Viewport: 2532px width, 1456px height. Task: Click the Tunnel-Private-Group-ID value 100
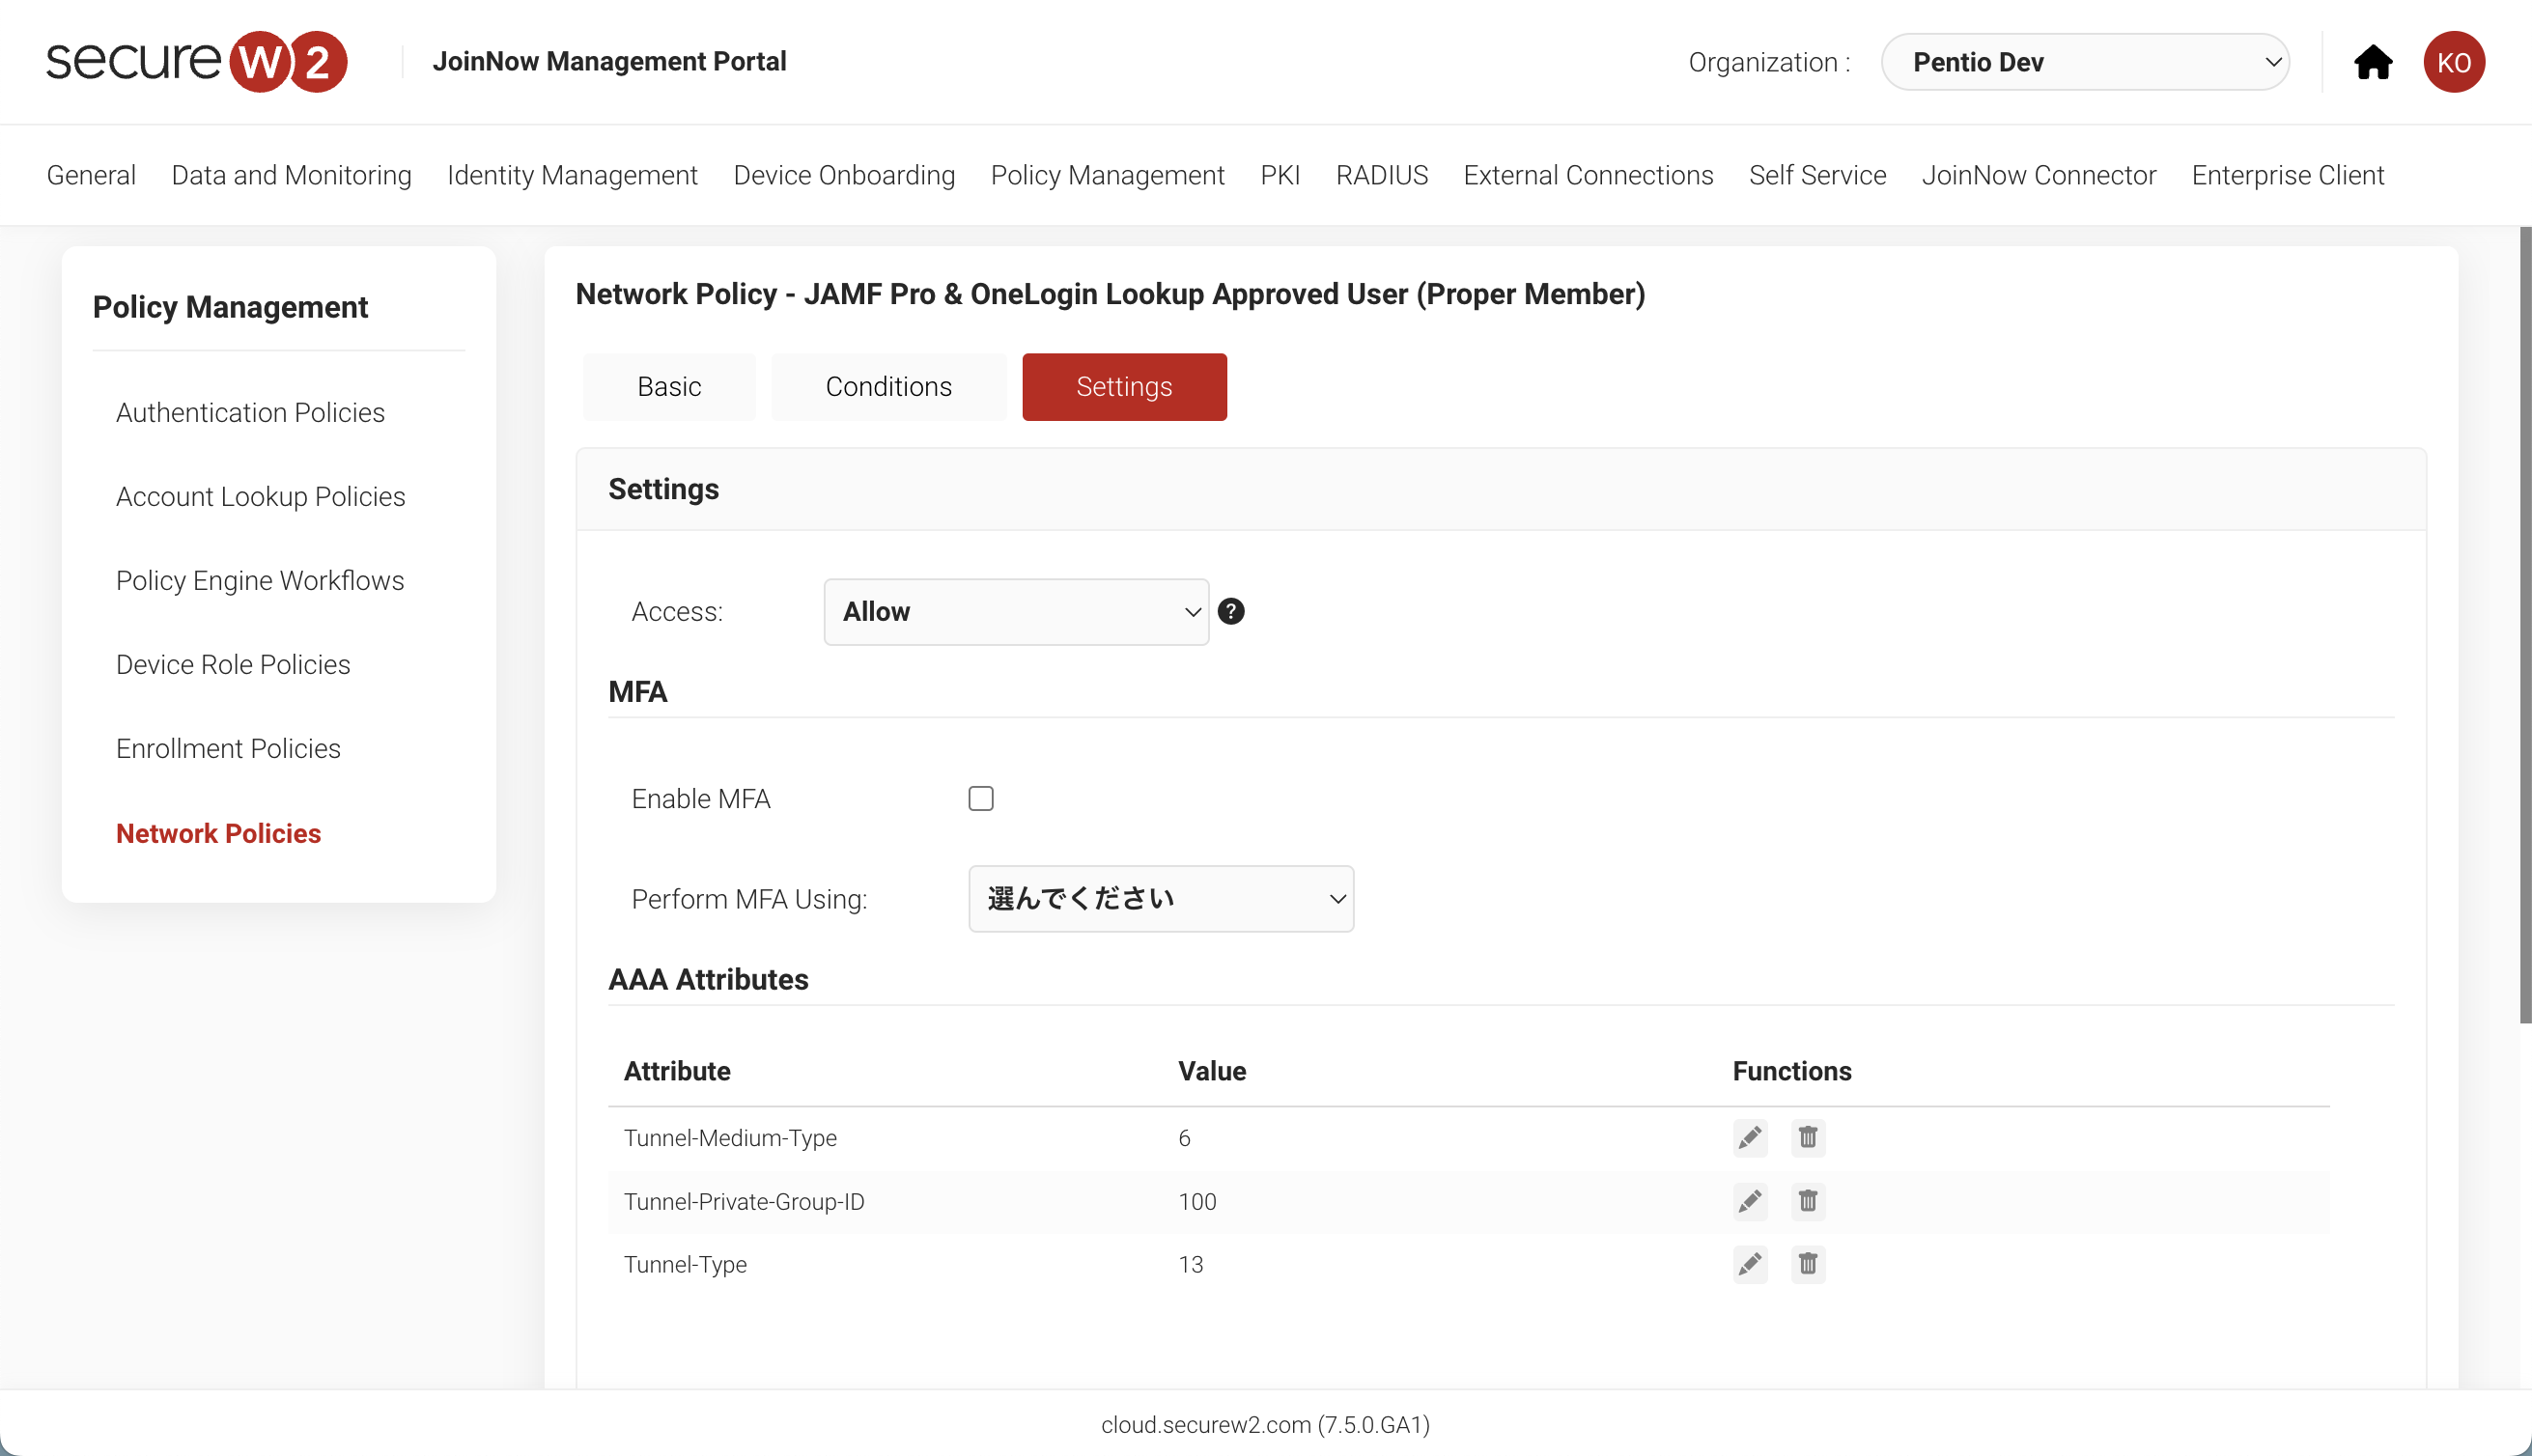pyautogui.click(x=1197, y=1201)
